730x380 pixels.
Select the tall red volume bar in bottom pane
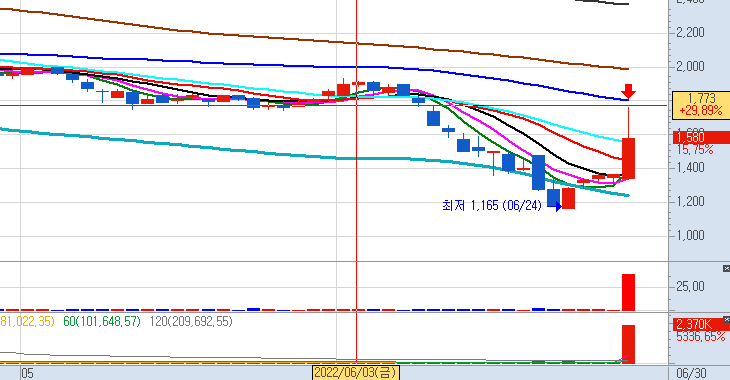[x=629, y=344]
